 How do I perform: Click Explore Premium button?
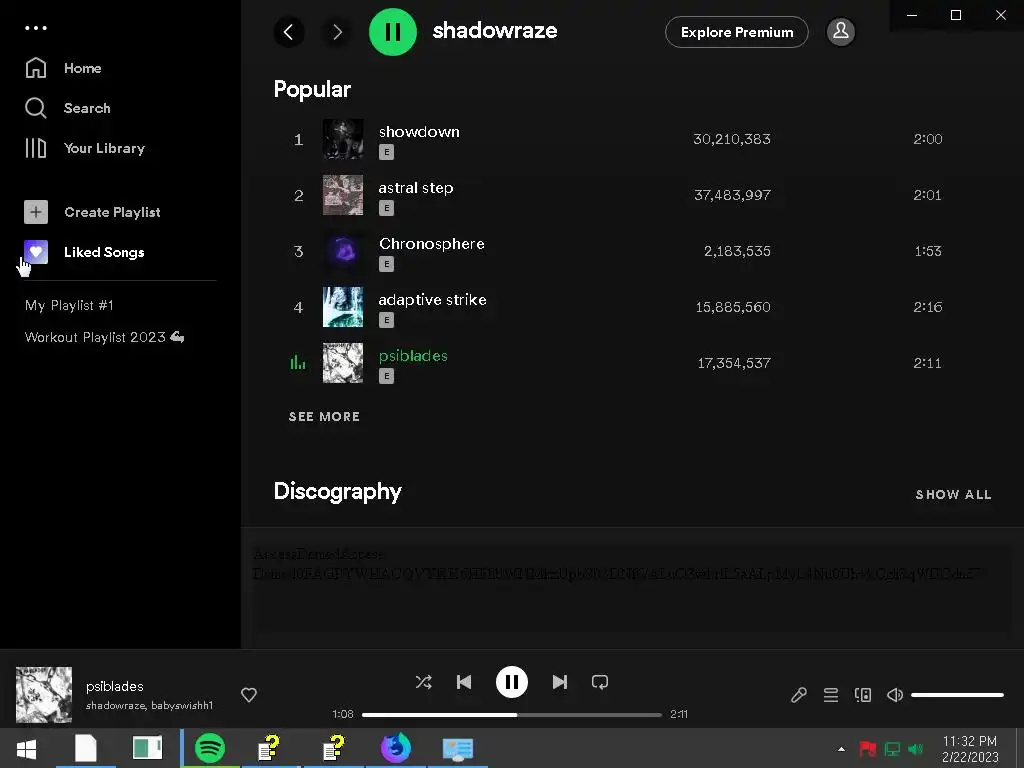[x=737, y=32]
